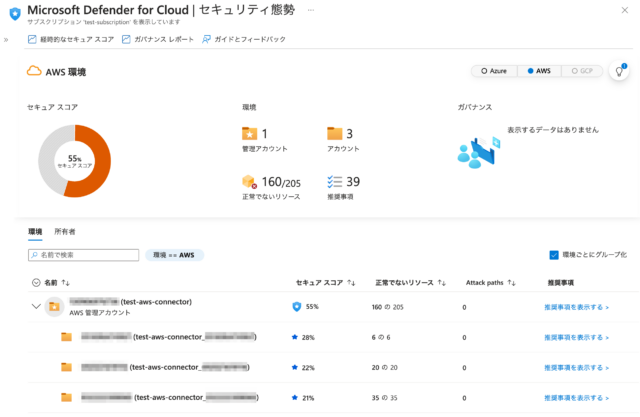Toggle 環境ごとにグループ化 checkbox
Screen dimensions: 640x417
click(x=554, y=255)
